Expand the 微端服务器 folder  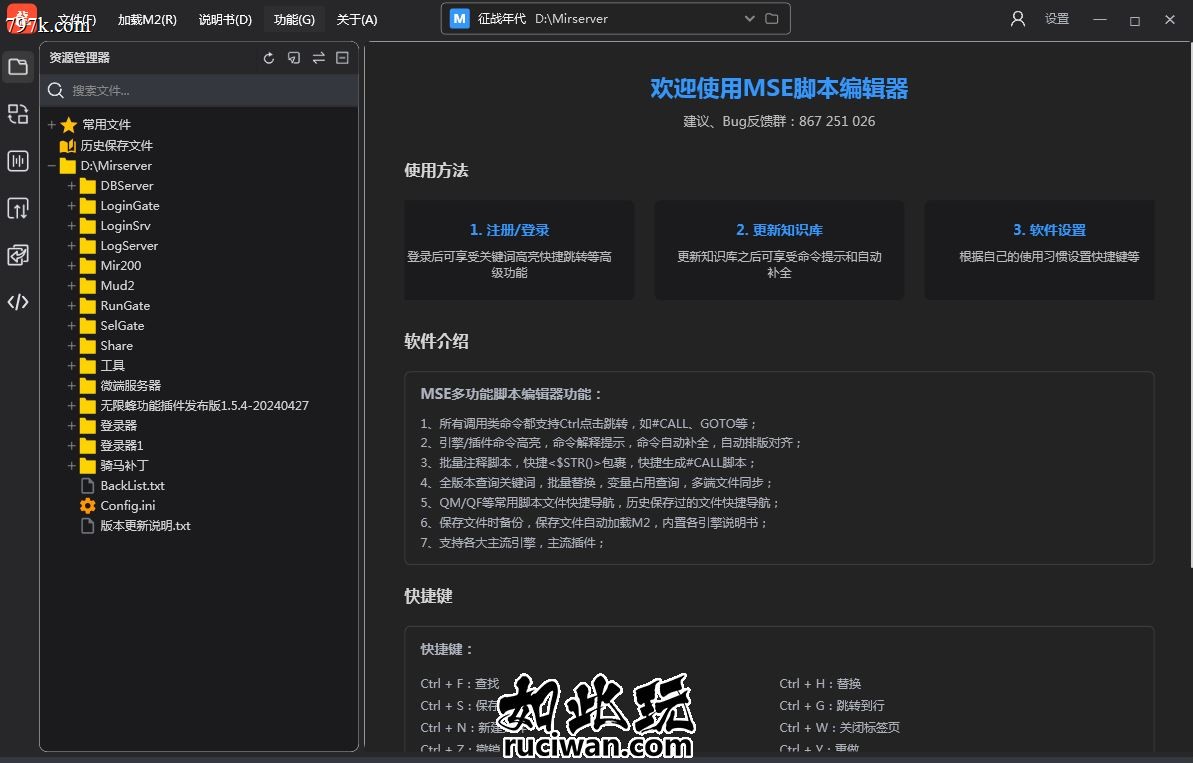(x=72, y=386)
